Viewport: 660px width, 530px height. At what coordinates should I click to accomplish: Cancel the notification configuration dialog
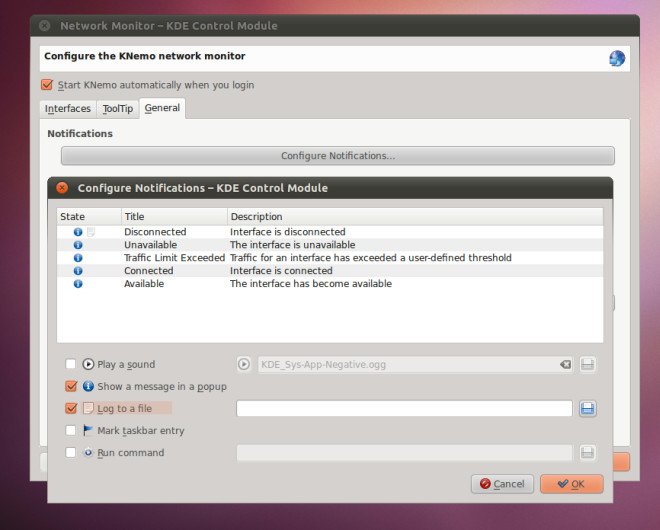click(x=502, y=484)
